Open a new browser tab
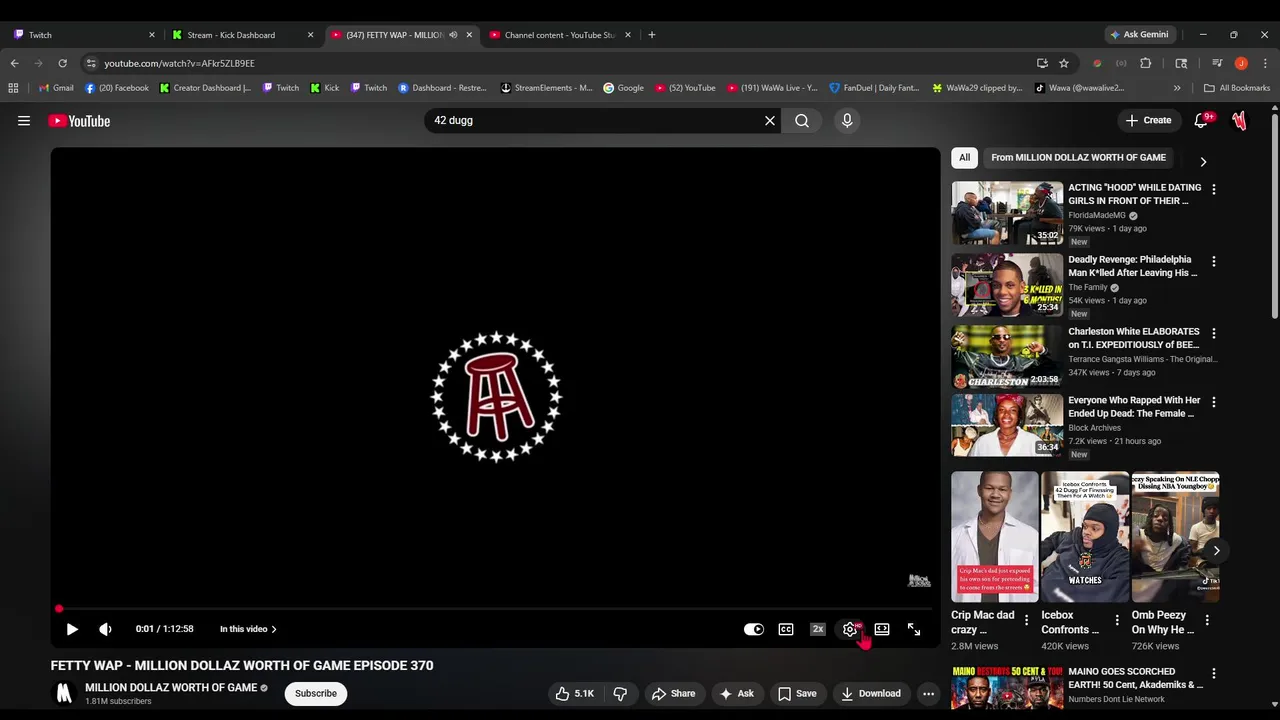 pos(652,35)
